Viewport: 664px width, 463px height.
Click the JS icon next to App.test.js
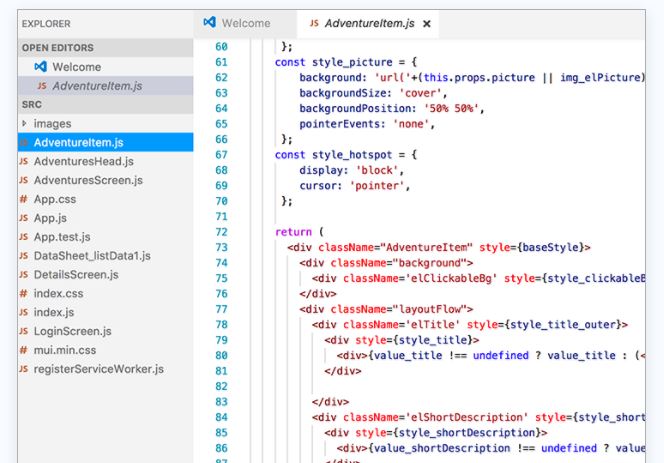coord(24,237)
